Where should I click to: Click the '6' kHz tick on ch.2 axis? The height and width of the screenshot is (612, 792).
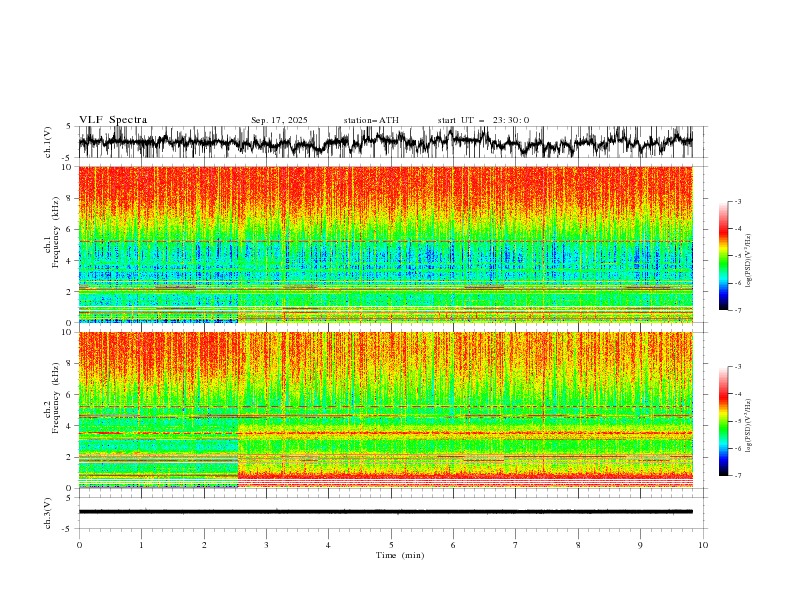[x=69, y=395]
